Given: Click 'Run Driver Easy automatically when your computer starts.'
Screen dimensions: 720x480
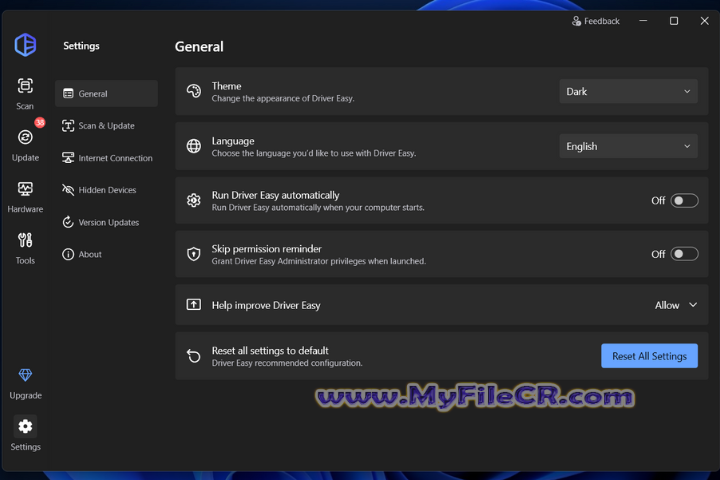Looking at the screenshot, I should [318, 208].
